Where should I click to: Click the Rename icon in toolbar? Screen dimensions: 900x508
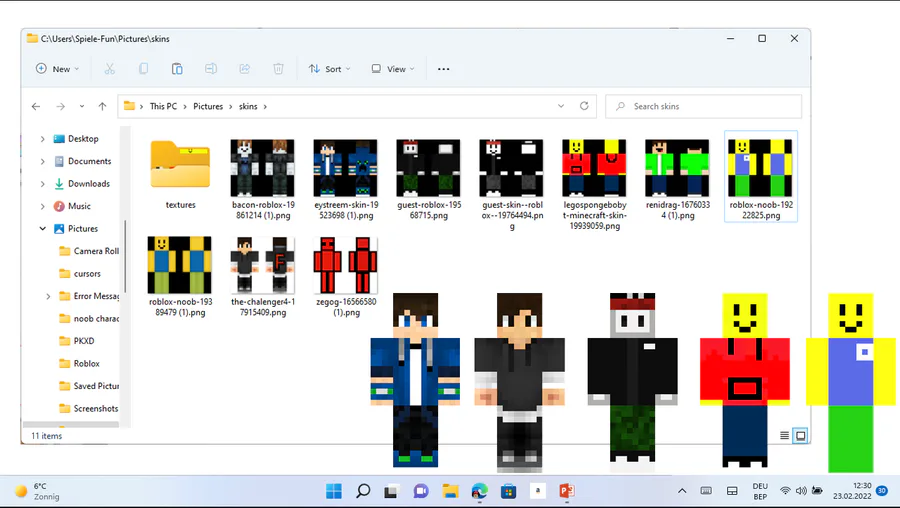pos(211,69)
